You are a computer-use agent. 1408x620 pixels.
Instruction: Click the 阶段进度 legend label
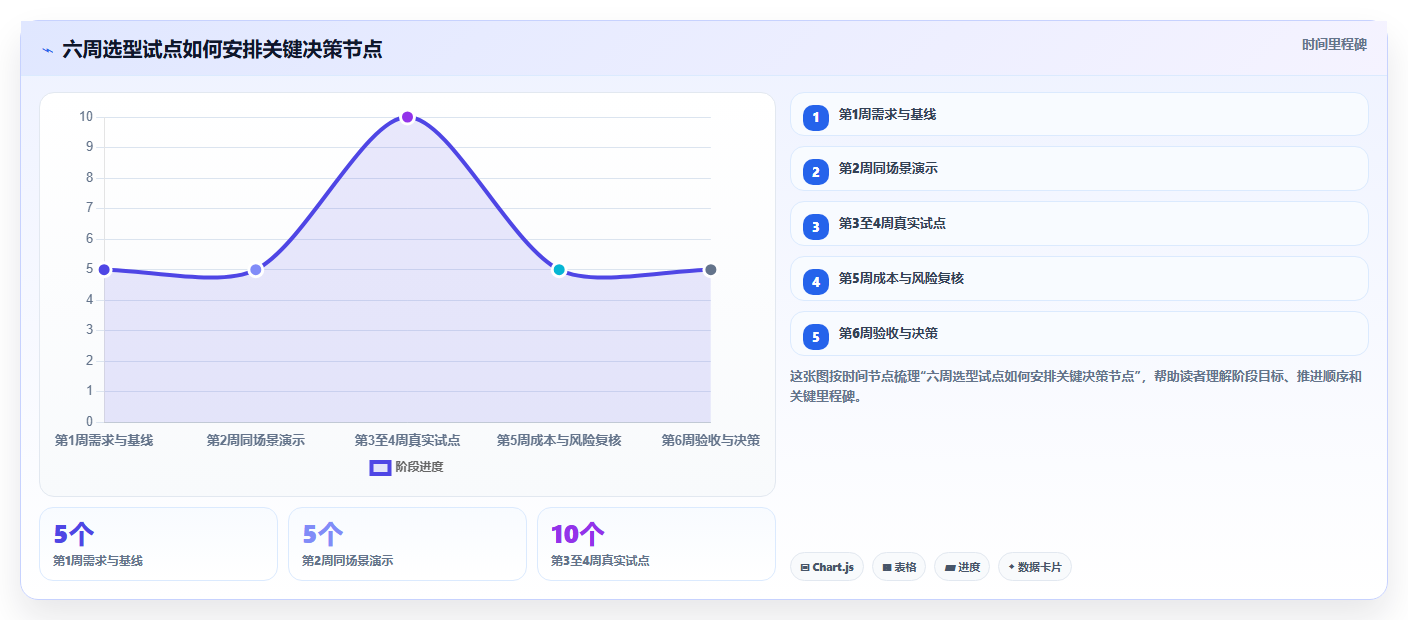coord(419,467)
